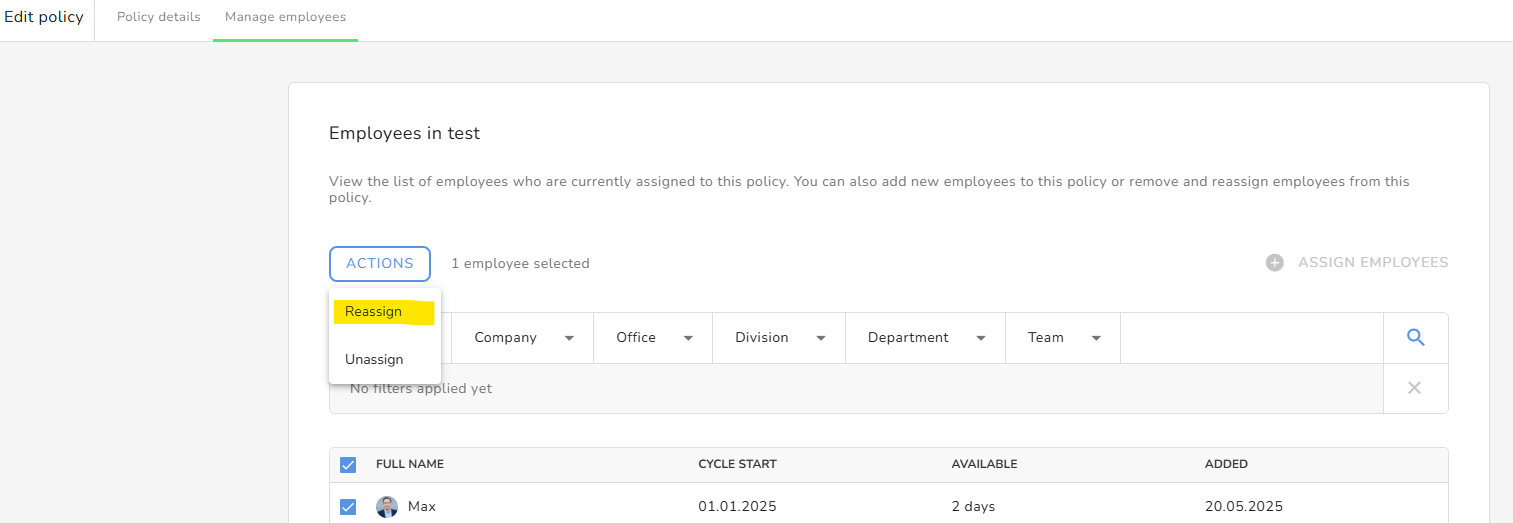Click the employee name Max
This screenshot has height=523, width=1513.
(x=422, y=507)
